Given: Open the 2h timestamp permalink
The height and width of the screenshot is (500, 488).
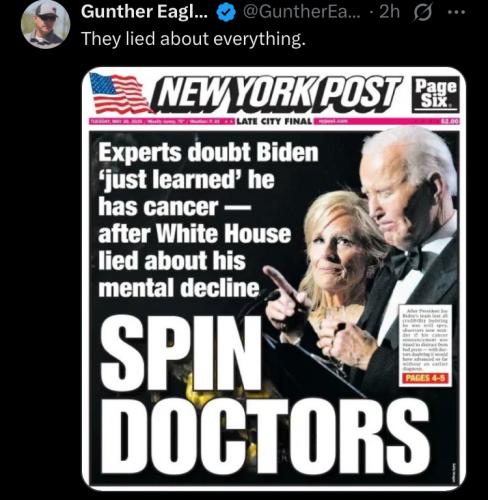Looking at the screenshot, I should coord(389,12).
